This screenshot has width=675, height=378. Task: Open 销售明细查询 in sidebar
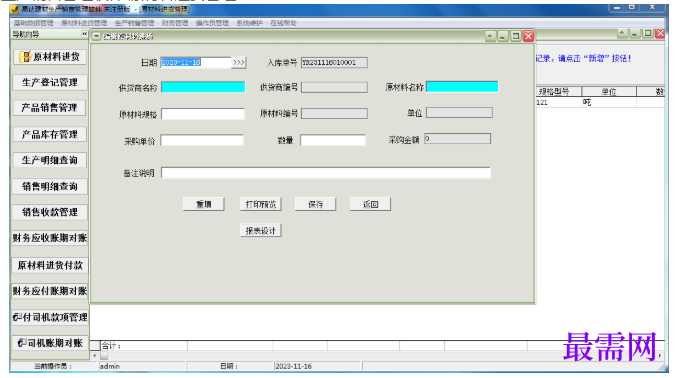click(x=50, y=186)
